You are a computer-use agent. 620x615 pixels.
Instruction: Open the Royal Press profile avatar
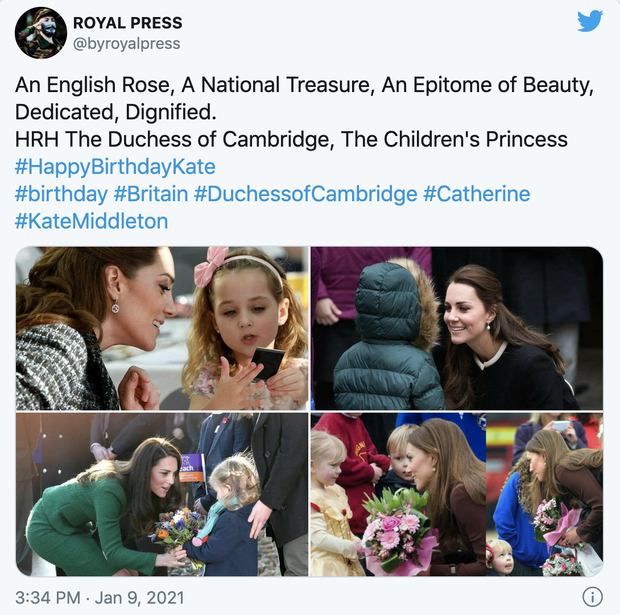point(41,33)
